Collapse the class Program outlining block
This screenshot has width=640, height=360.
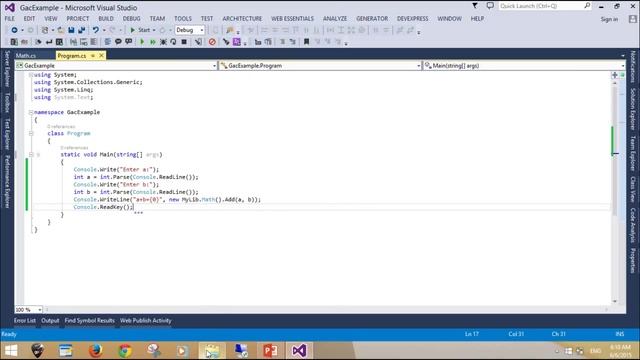click(x=31, y=133)
